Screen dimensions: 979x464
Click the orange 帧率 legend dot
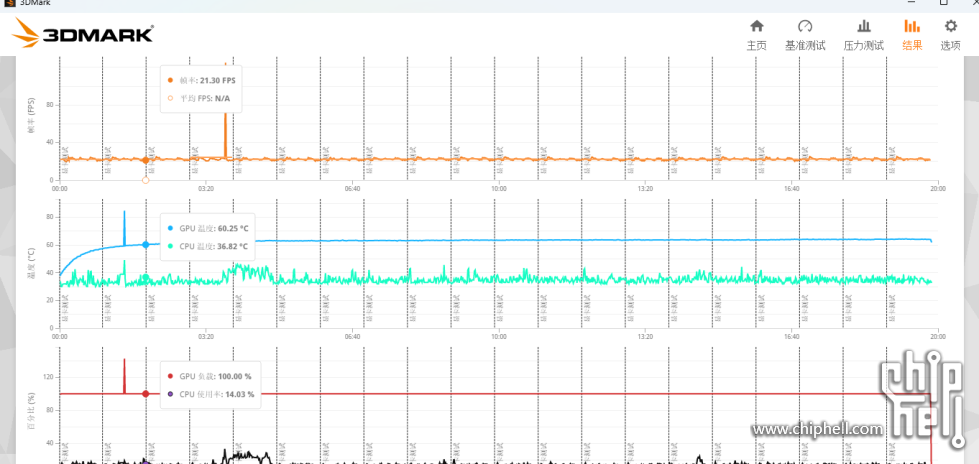tap(170, 79)
